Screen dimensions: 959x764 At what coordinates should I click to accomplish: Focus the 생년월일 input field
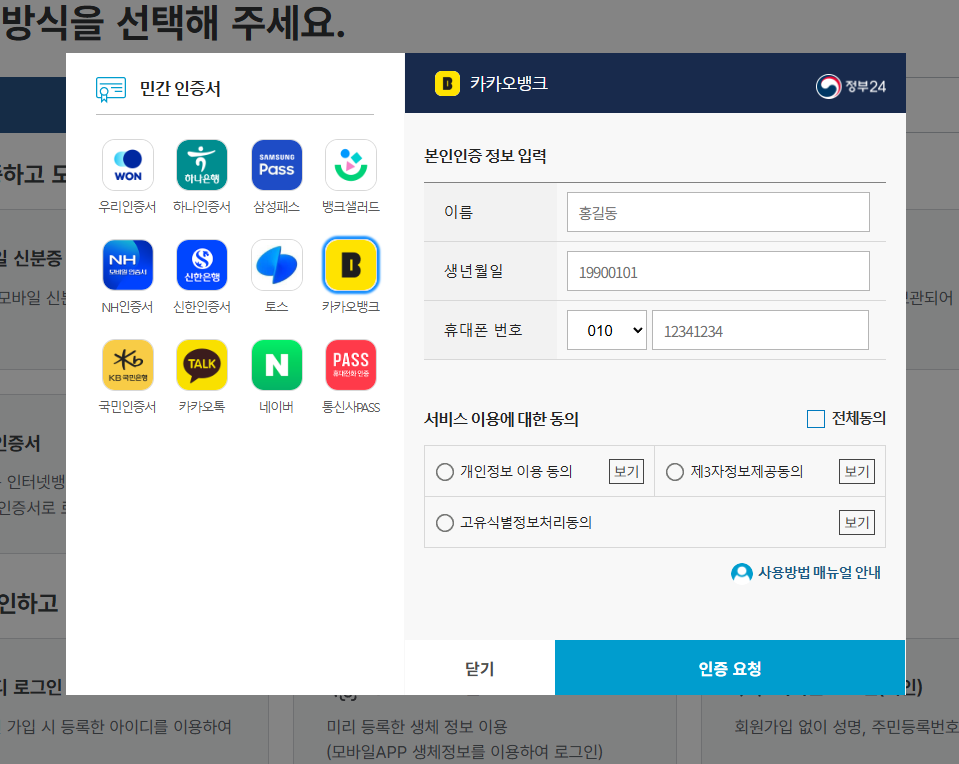718,272
